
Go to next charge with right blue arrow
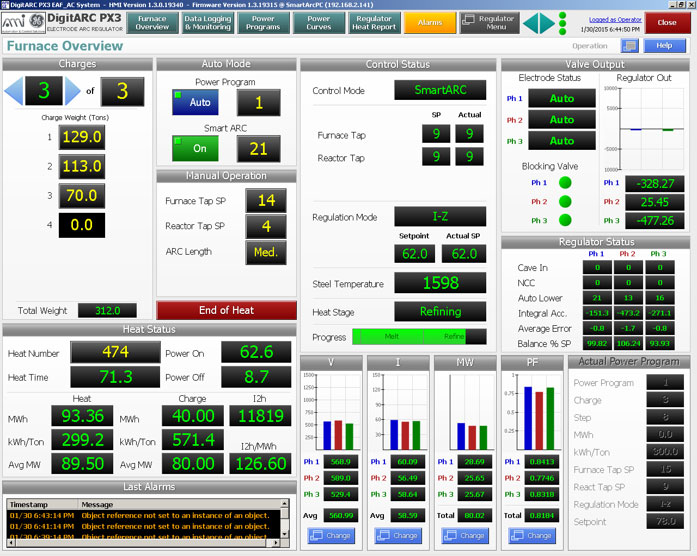click(x=72, y=91)
